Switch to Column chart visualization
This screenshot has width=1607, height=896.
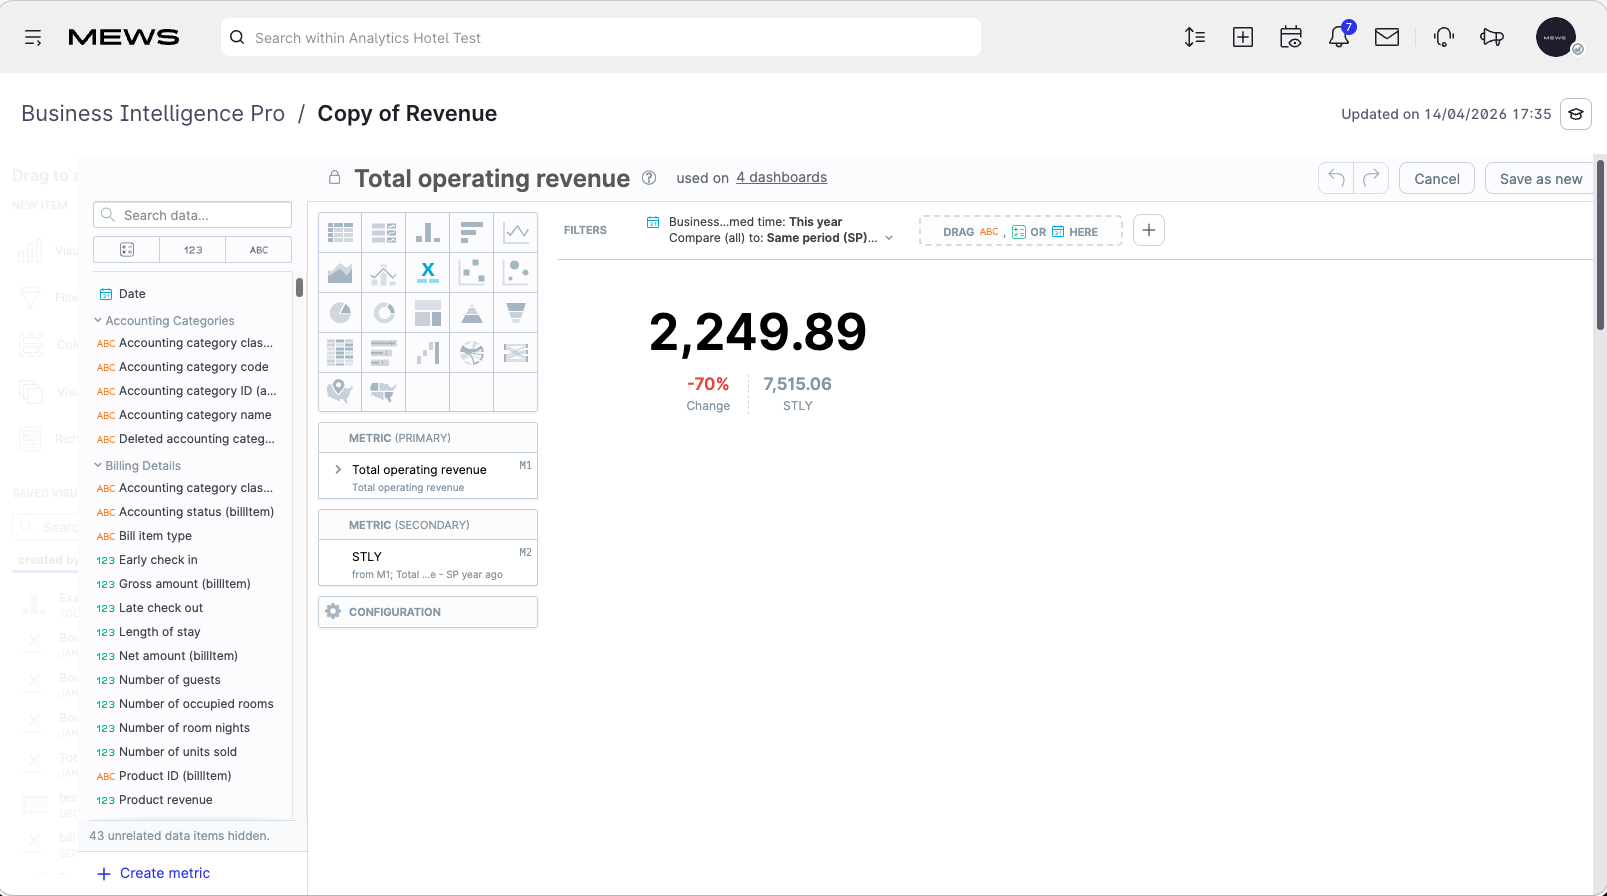pos(428,232)
